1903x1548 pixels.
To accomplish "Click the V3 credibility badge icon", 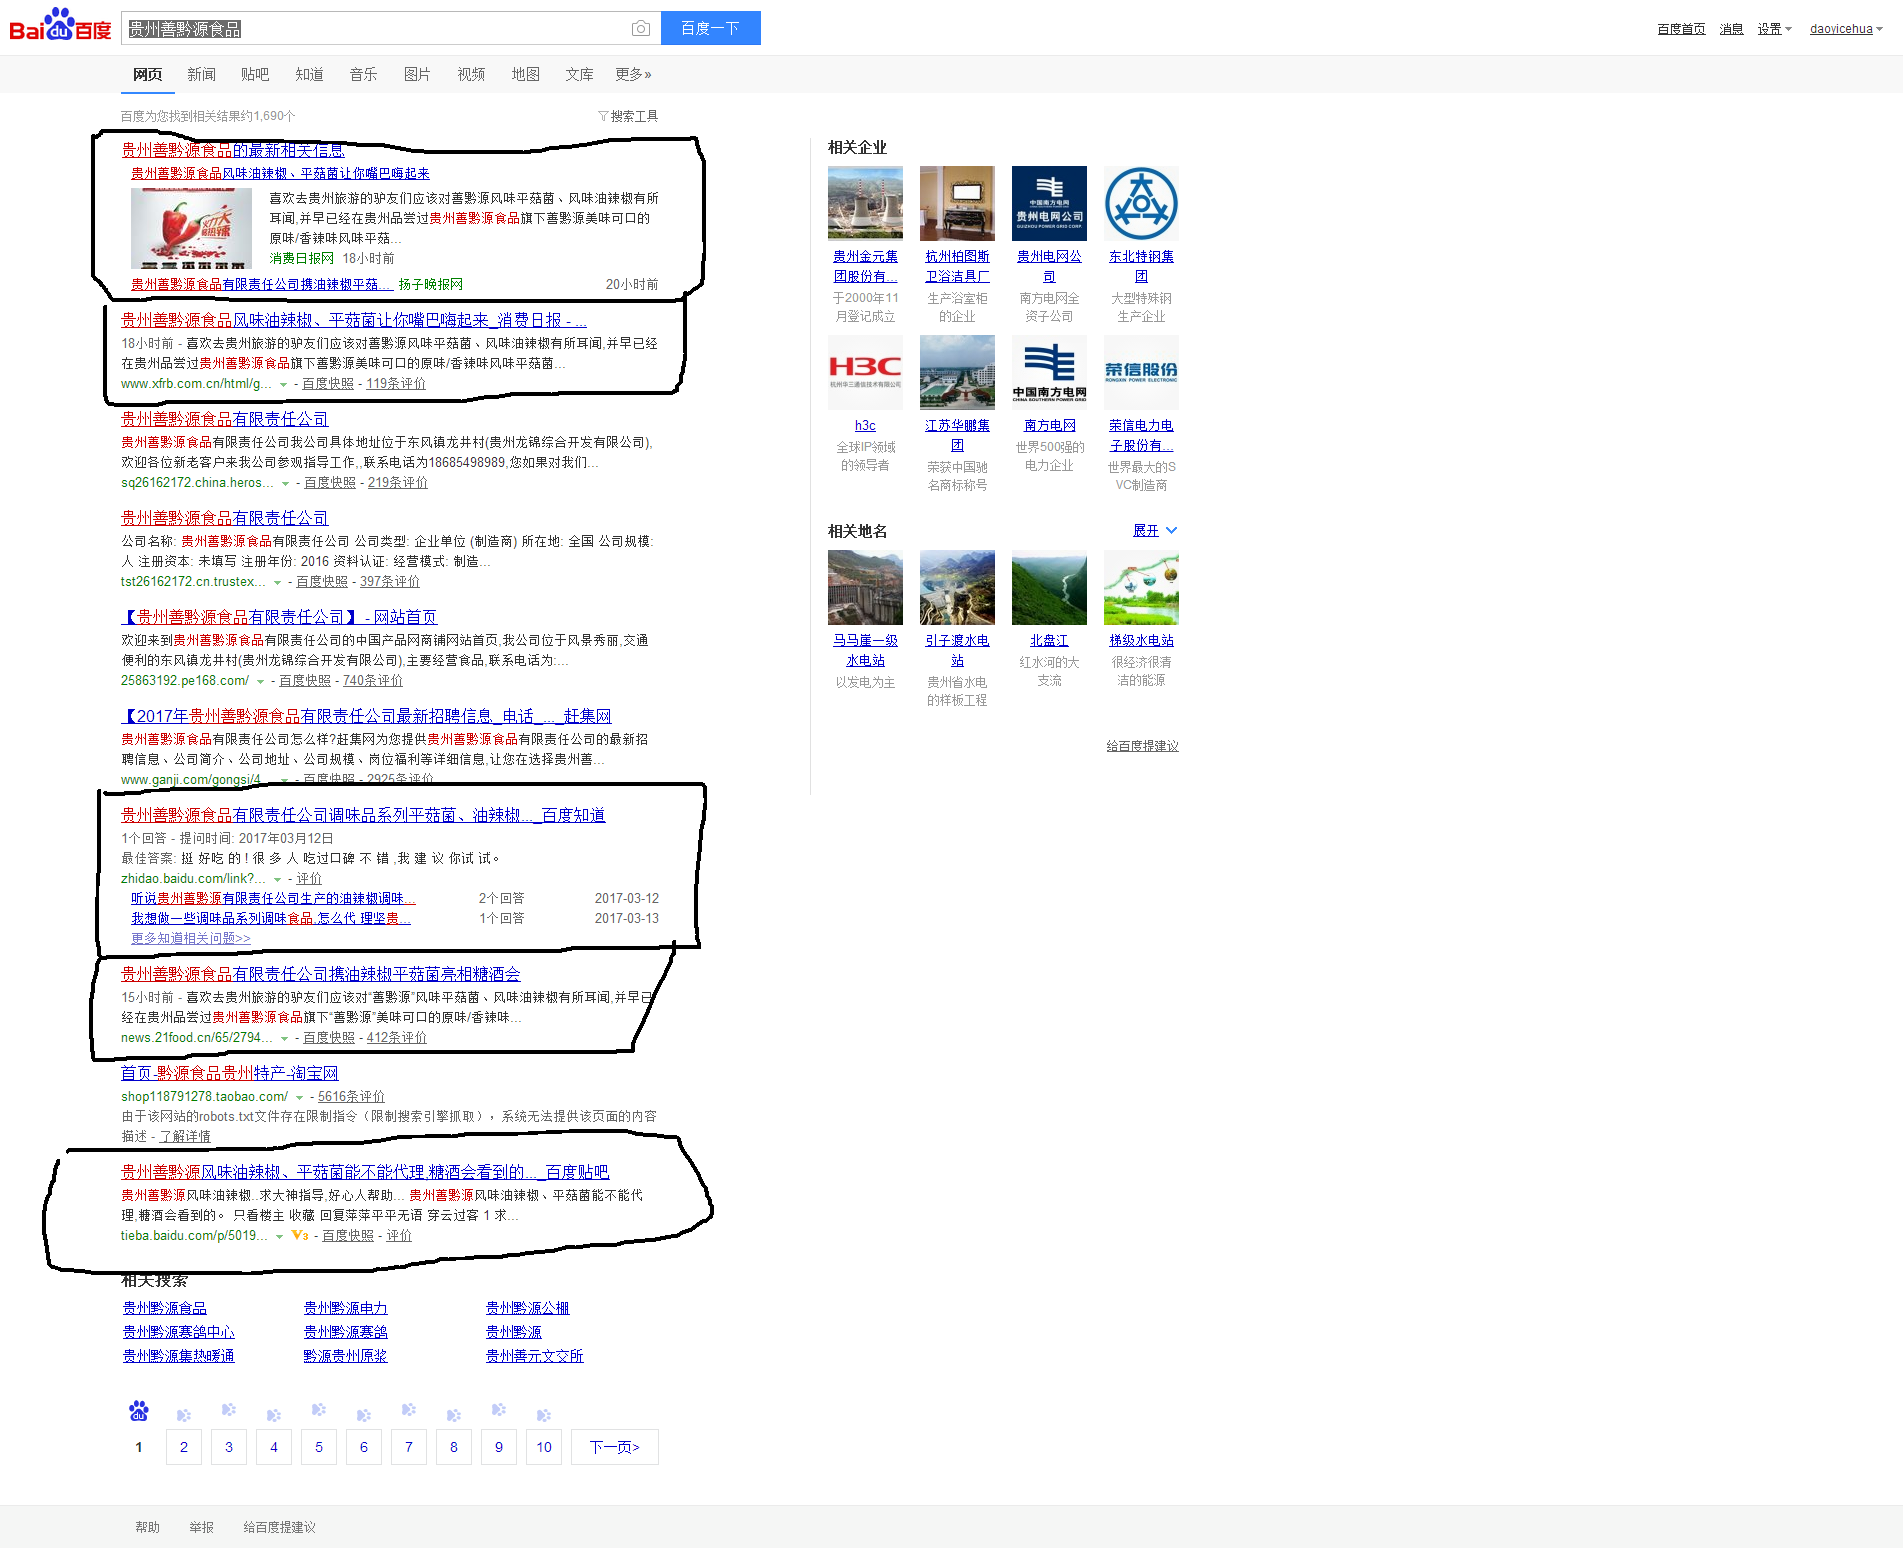I will [x=300, y=1236].
